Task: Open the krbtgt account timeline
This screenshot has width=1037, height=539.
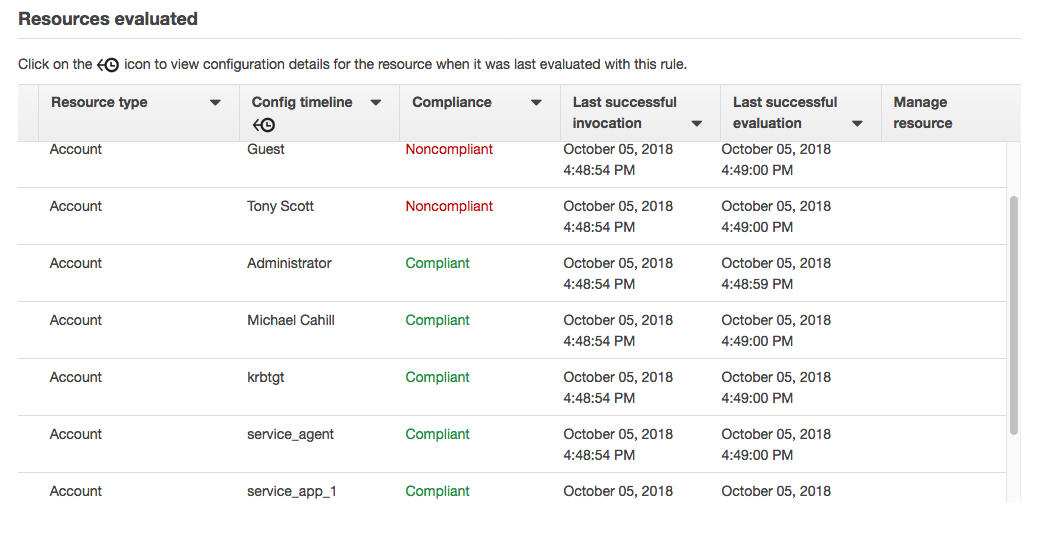Action: pos(266,378)
